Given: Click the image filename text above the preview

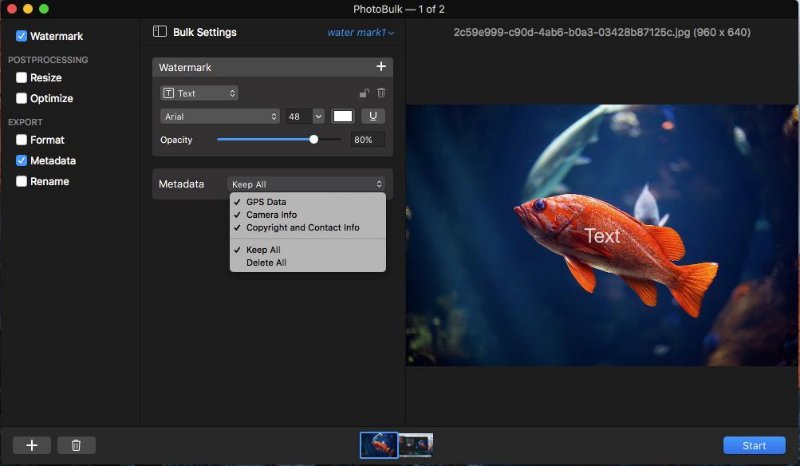Looking at the screenshot, I should pyautogui.click(x=602, y=32).
